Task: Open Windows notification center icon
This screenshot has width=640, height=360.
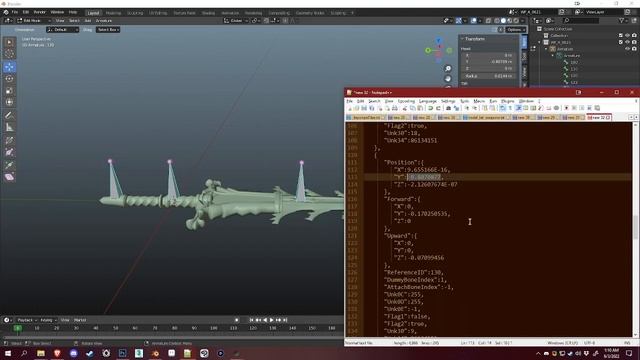Action: pos(629,353)
